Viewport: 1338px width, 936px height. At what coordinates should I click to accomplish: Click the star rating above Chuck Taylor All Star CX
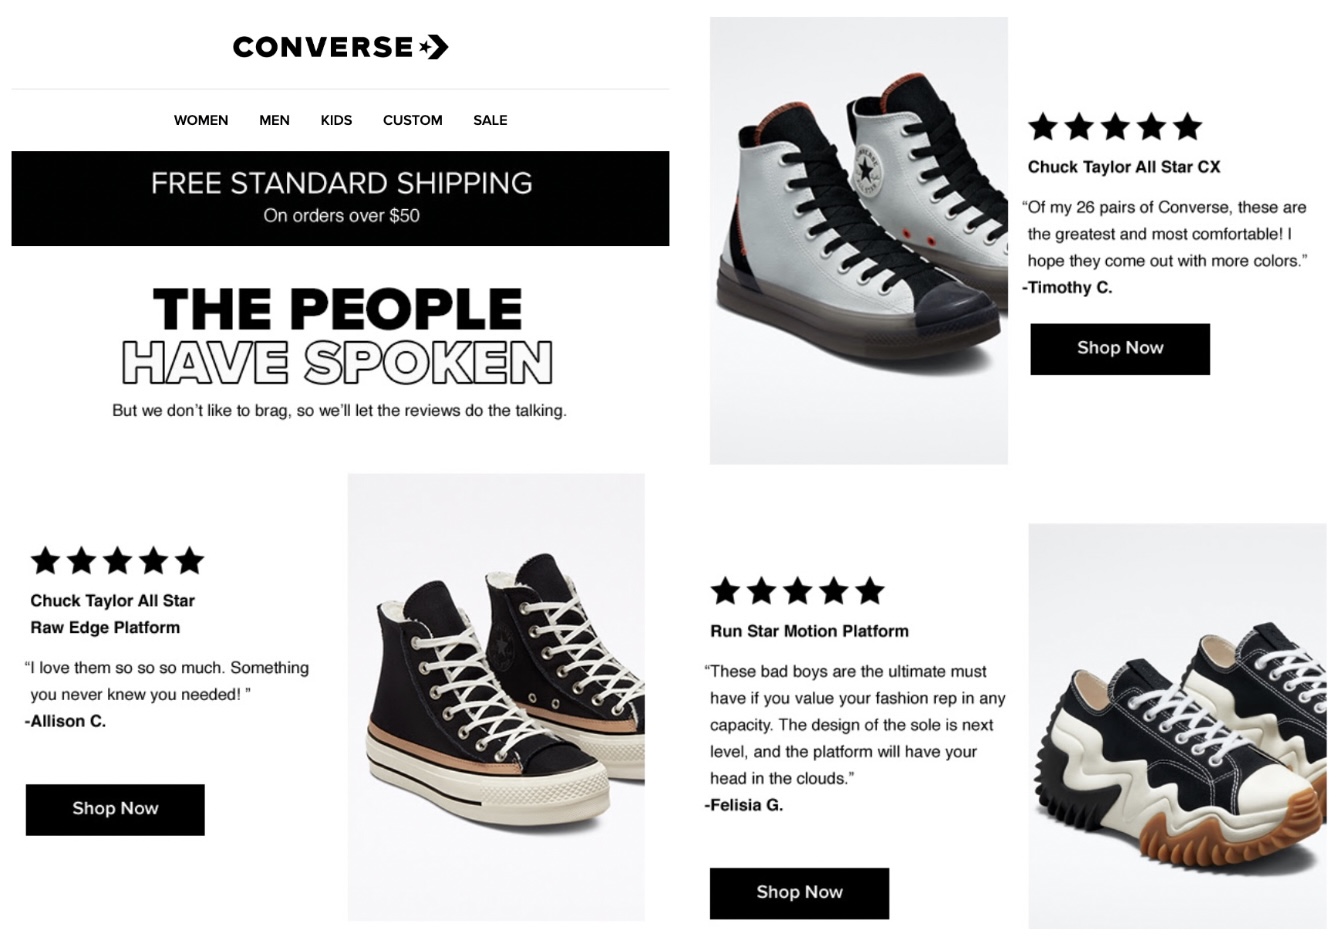pyautogui.click(x=1114, y=127)
